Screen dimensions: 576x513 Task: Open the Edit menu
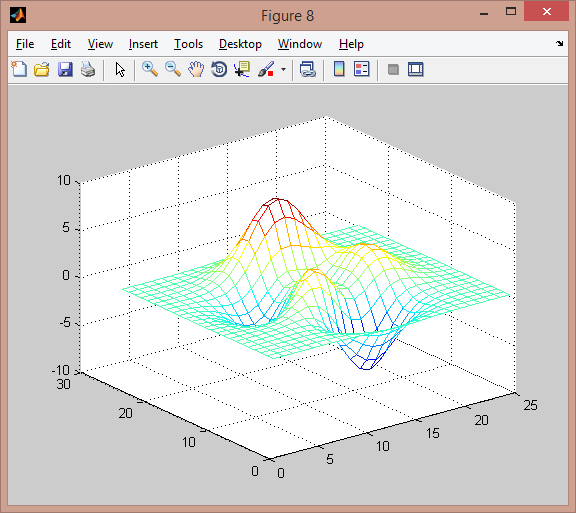[61, 44]
